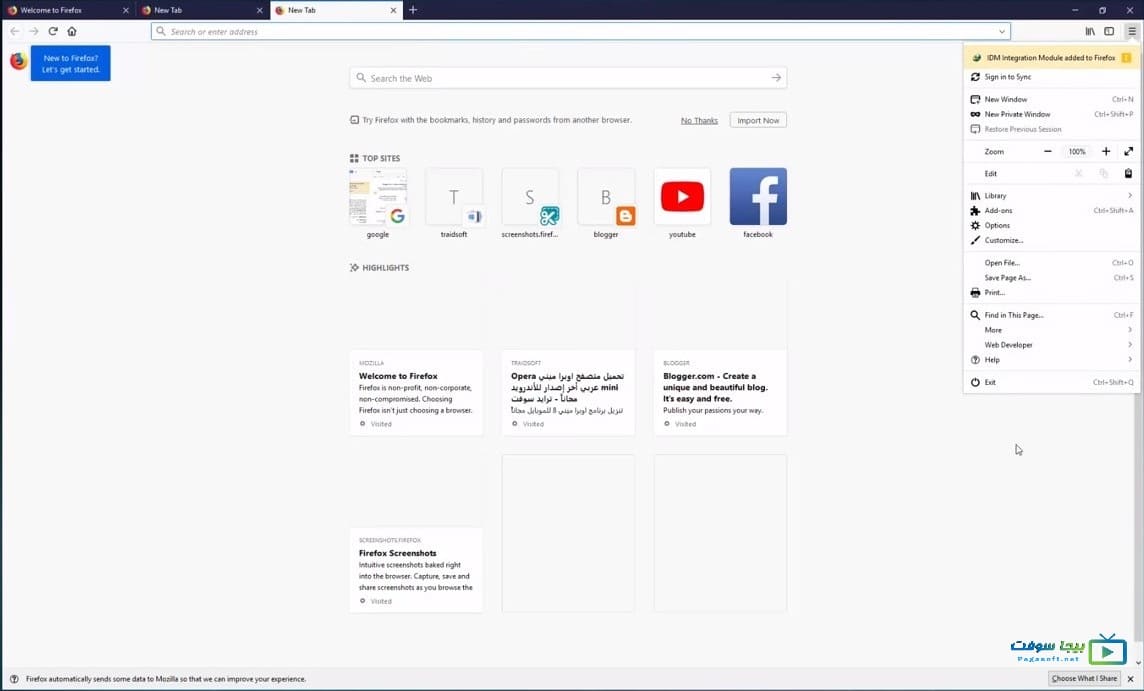Click IDM Integration Module notification
This screenshot has width=1144, height=691.
pos(1051,58)
